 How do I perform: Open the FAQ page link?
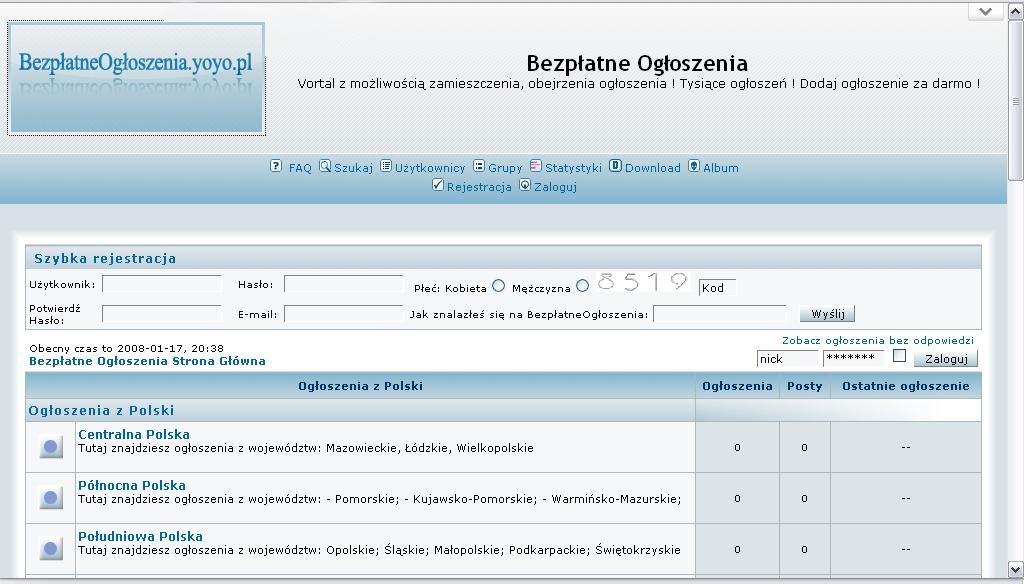[x=300, y=168]
